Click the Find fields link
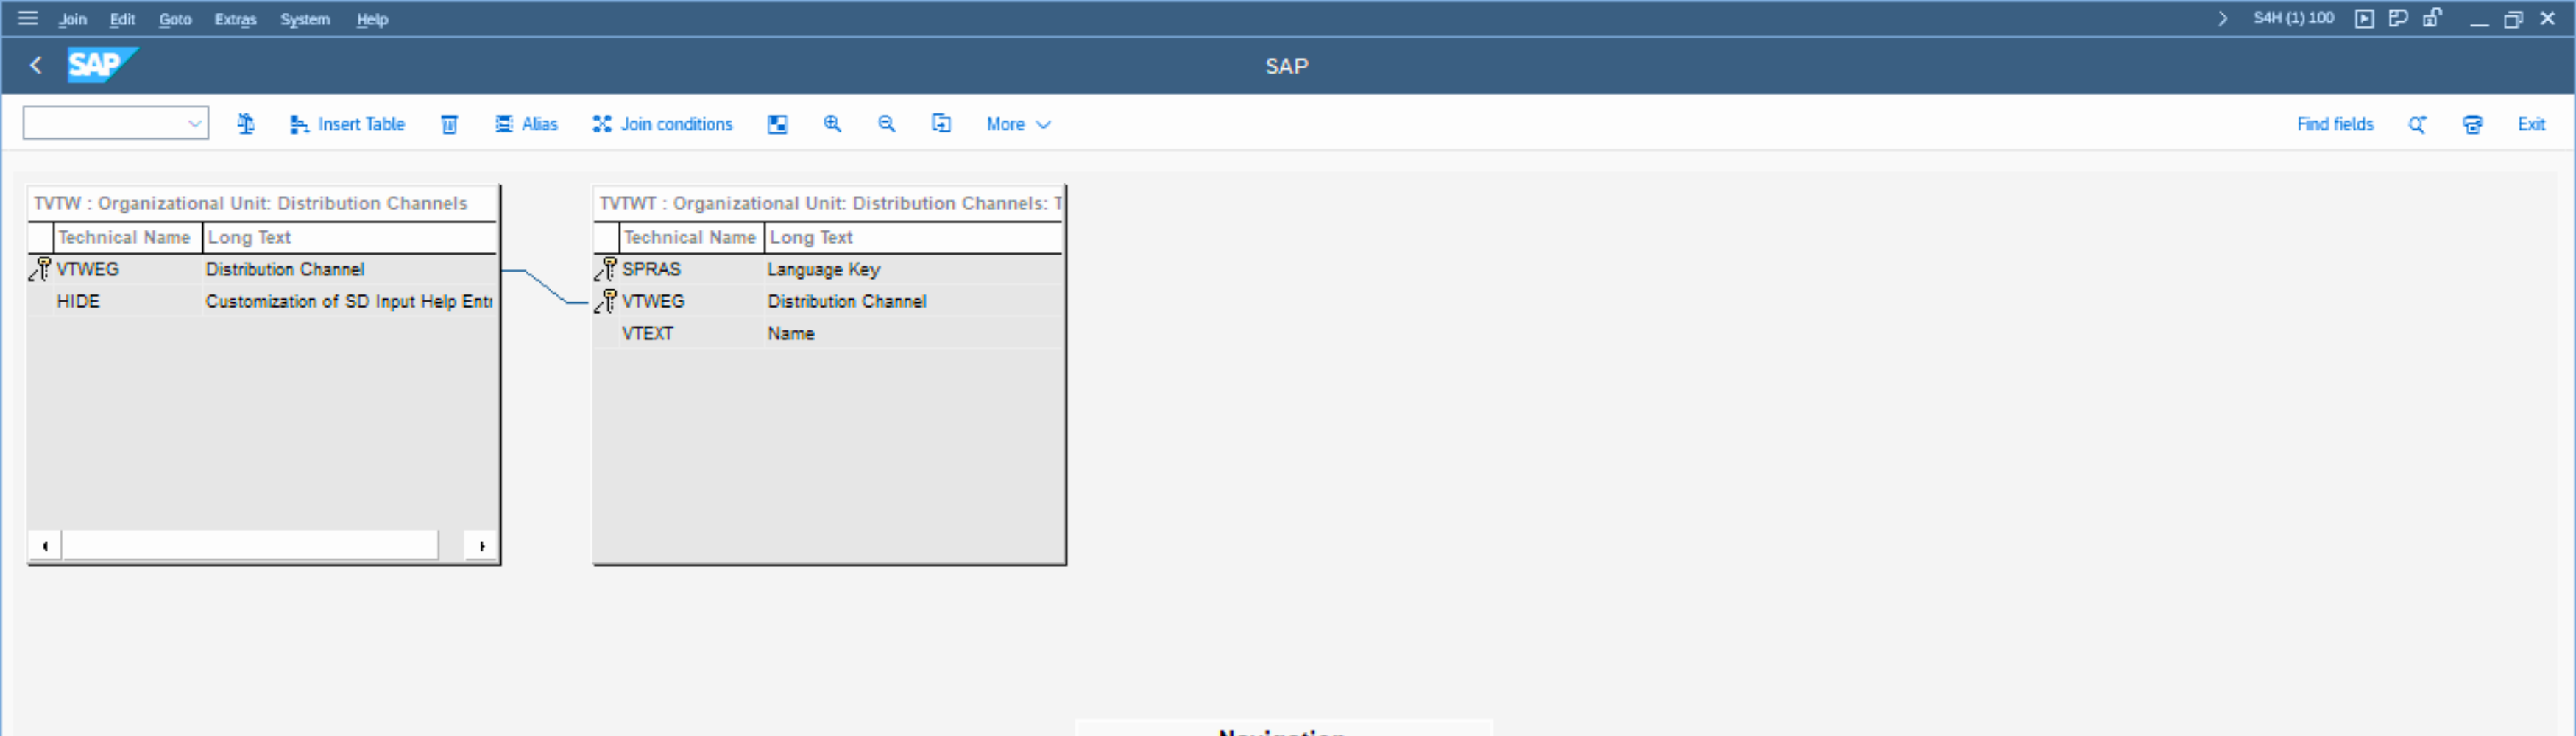The width and height of the screenshot is (2576, 736). [x=2334, y=124]
